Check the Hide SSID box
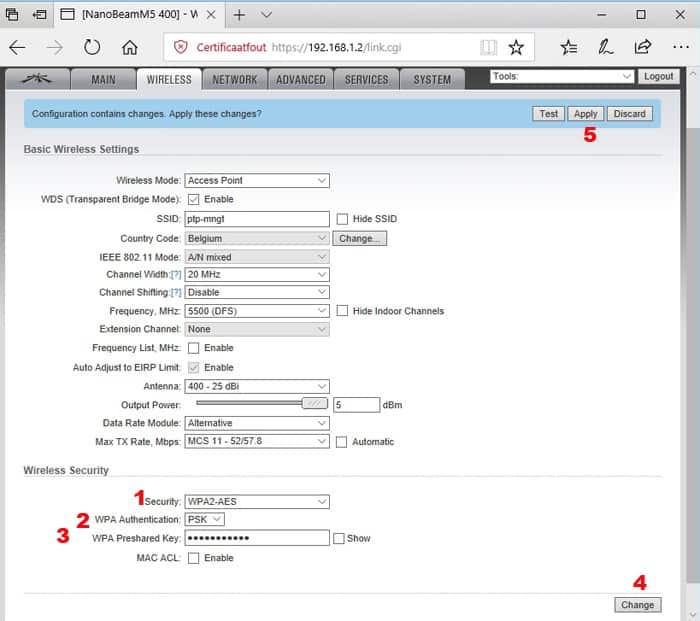 [342, 219]
